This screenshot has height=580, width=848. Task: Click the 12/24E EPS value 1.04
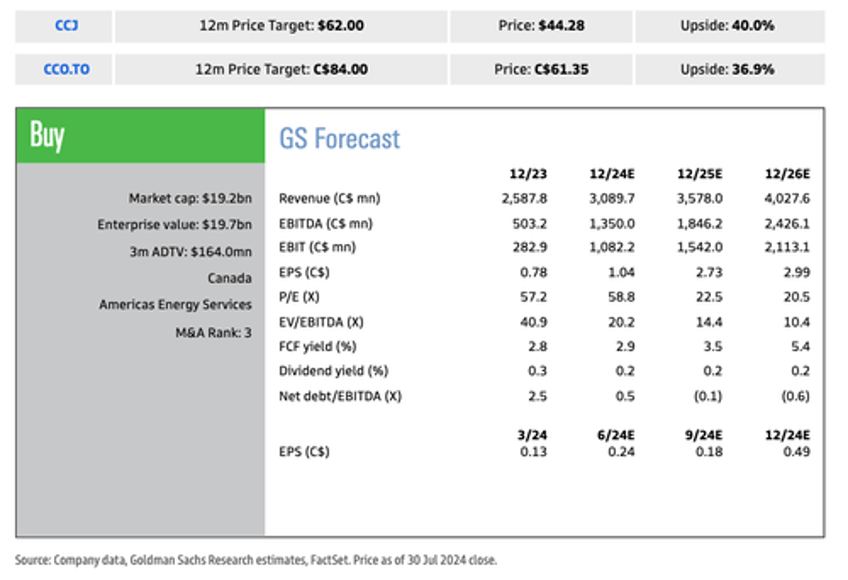(621, 272)
